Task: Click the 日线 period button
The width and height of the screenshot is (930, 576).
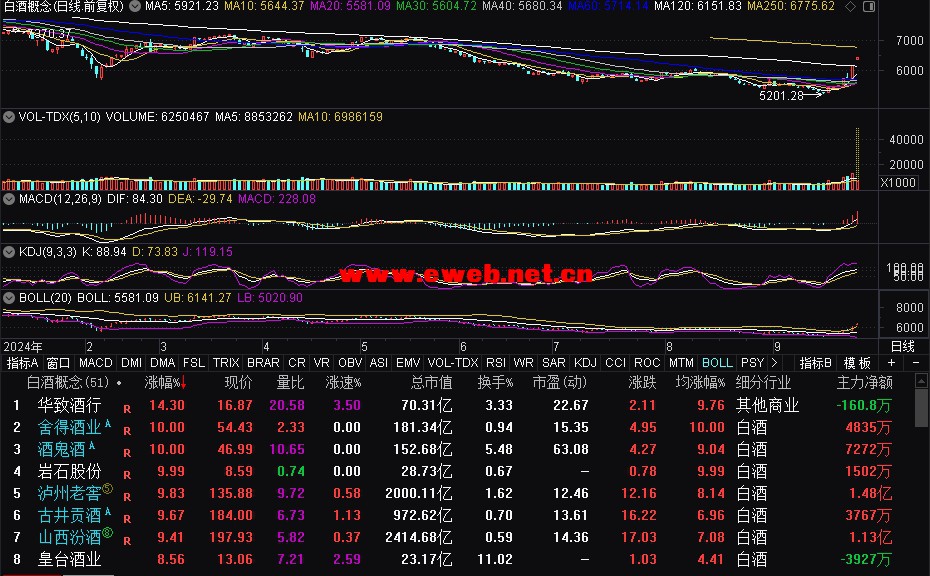Action: (x=903, y=346)
